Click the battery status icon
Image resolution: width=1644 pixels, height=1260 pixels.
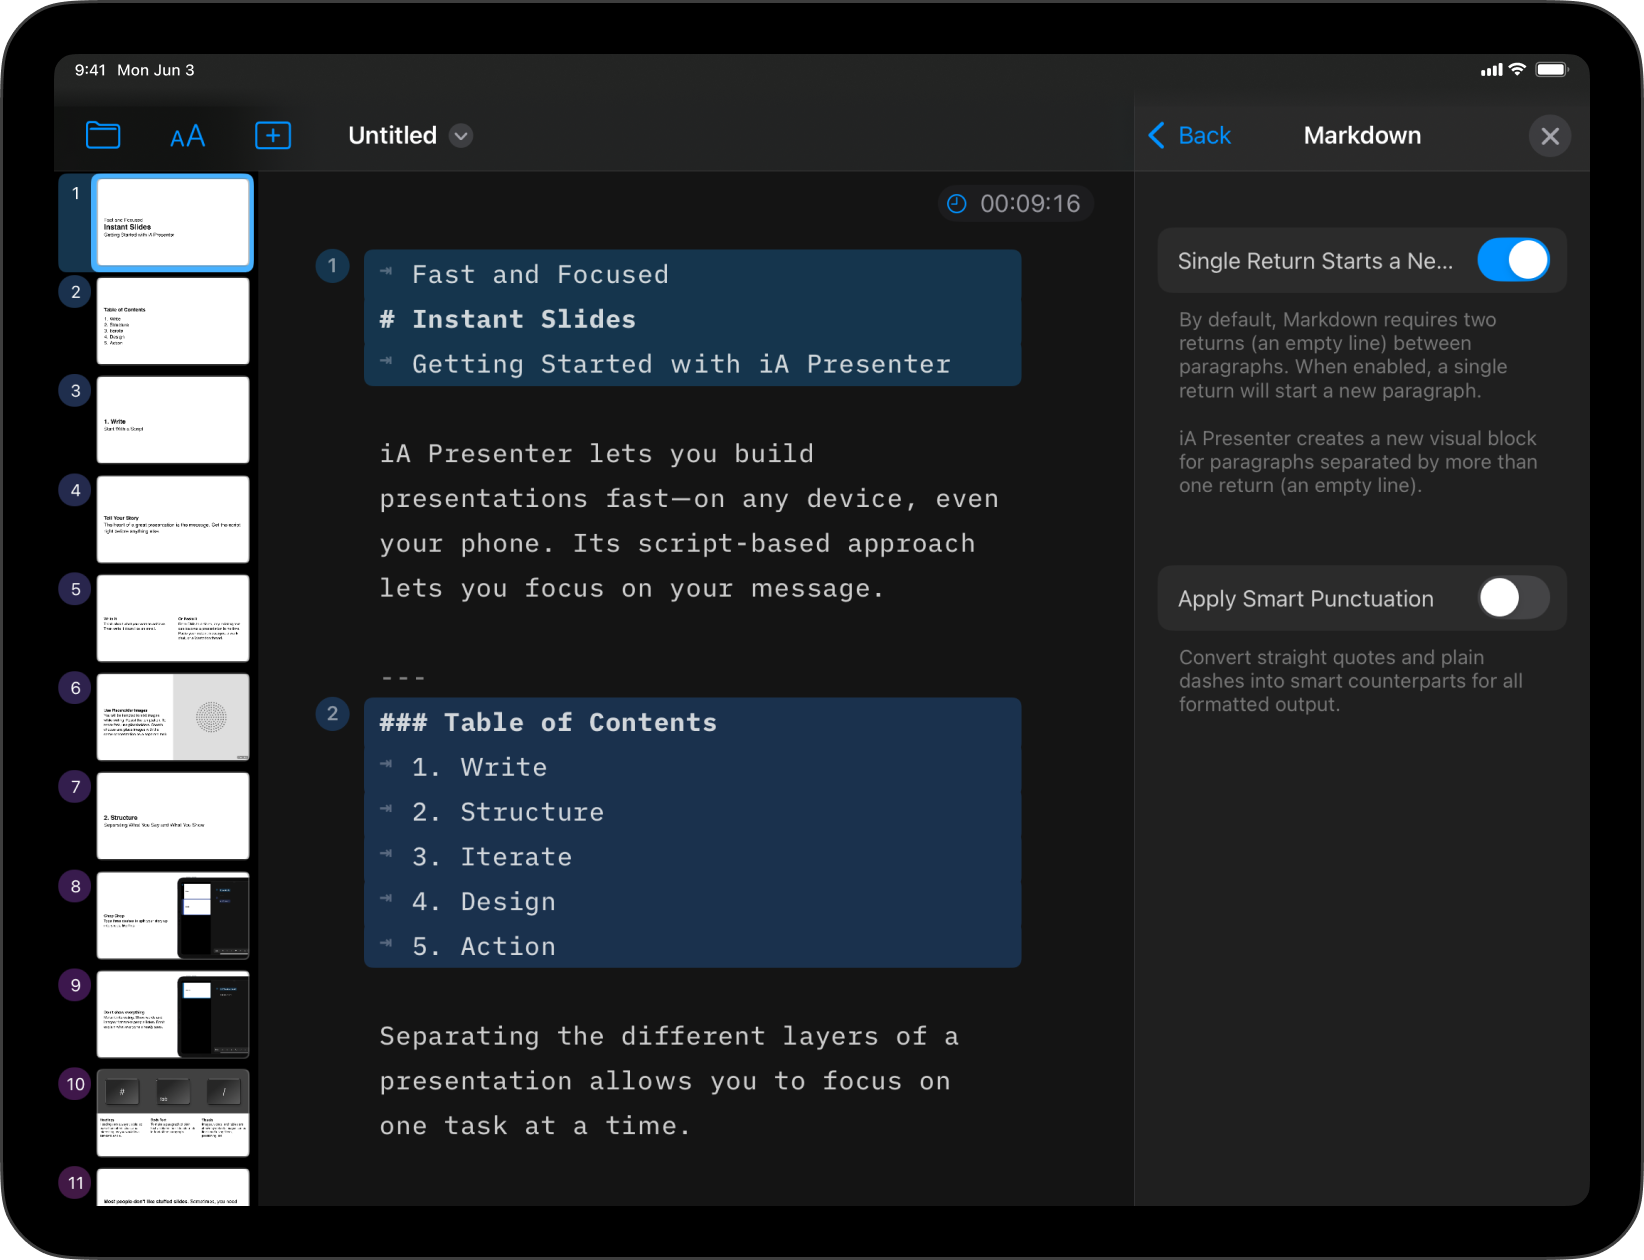[1552, 69]
